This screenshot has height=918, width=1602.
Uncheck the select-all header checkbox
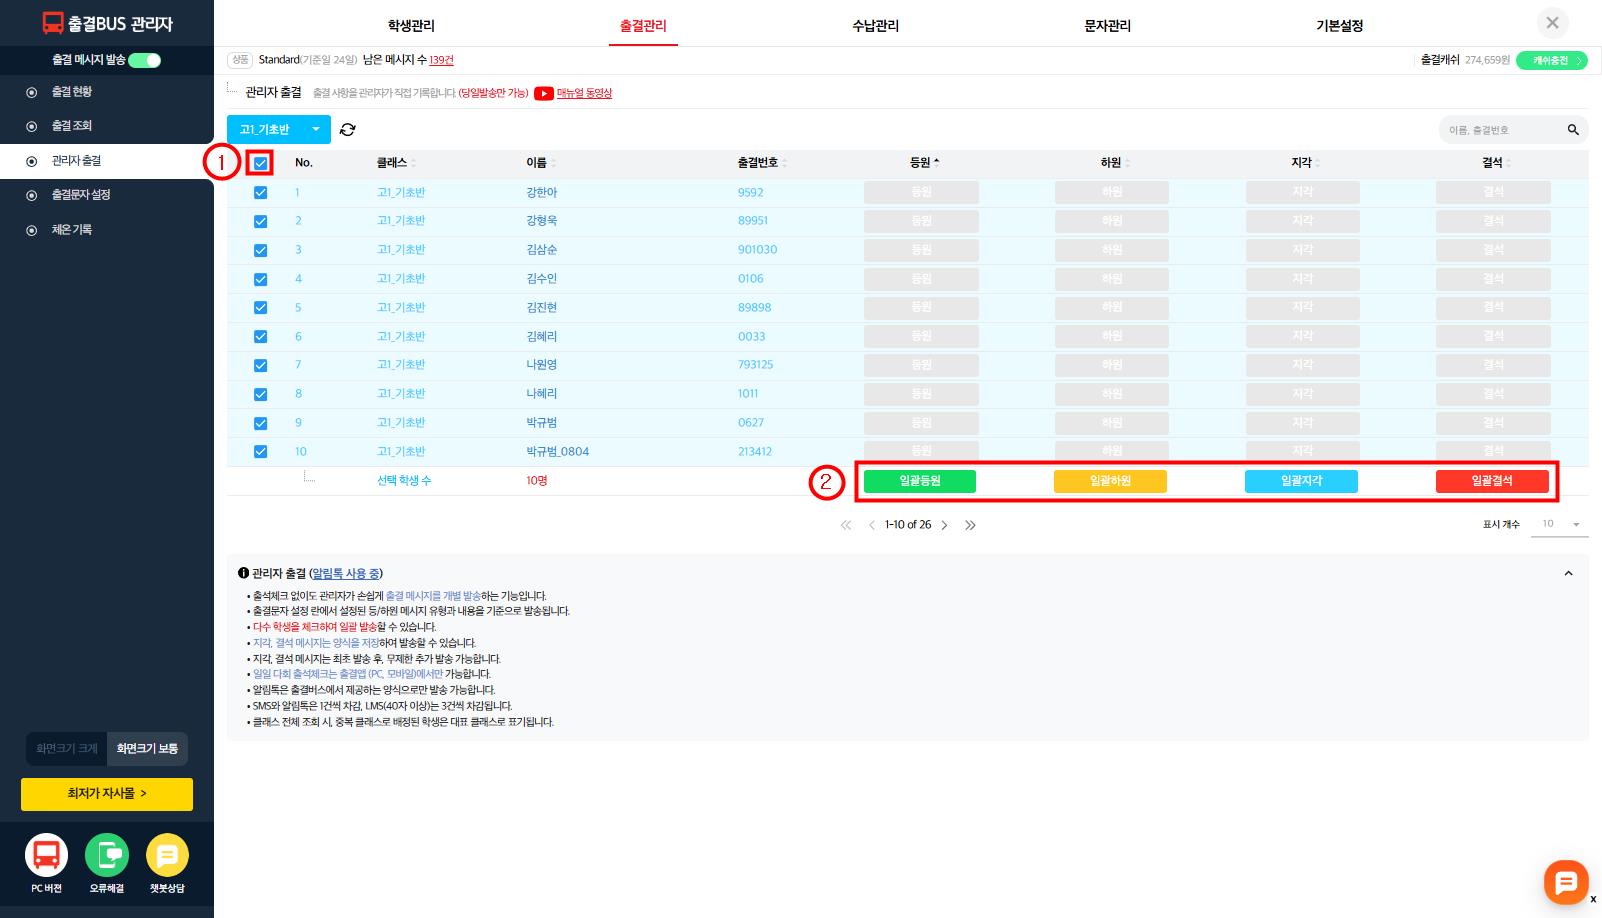[260, 163]
